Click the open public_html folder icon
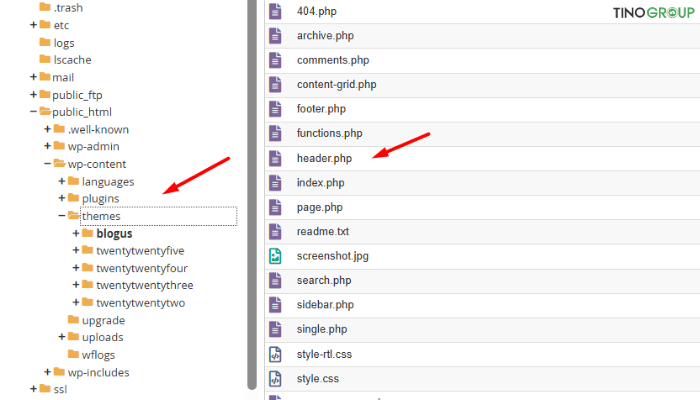The image size is (700, 400). (45, 111)
